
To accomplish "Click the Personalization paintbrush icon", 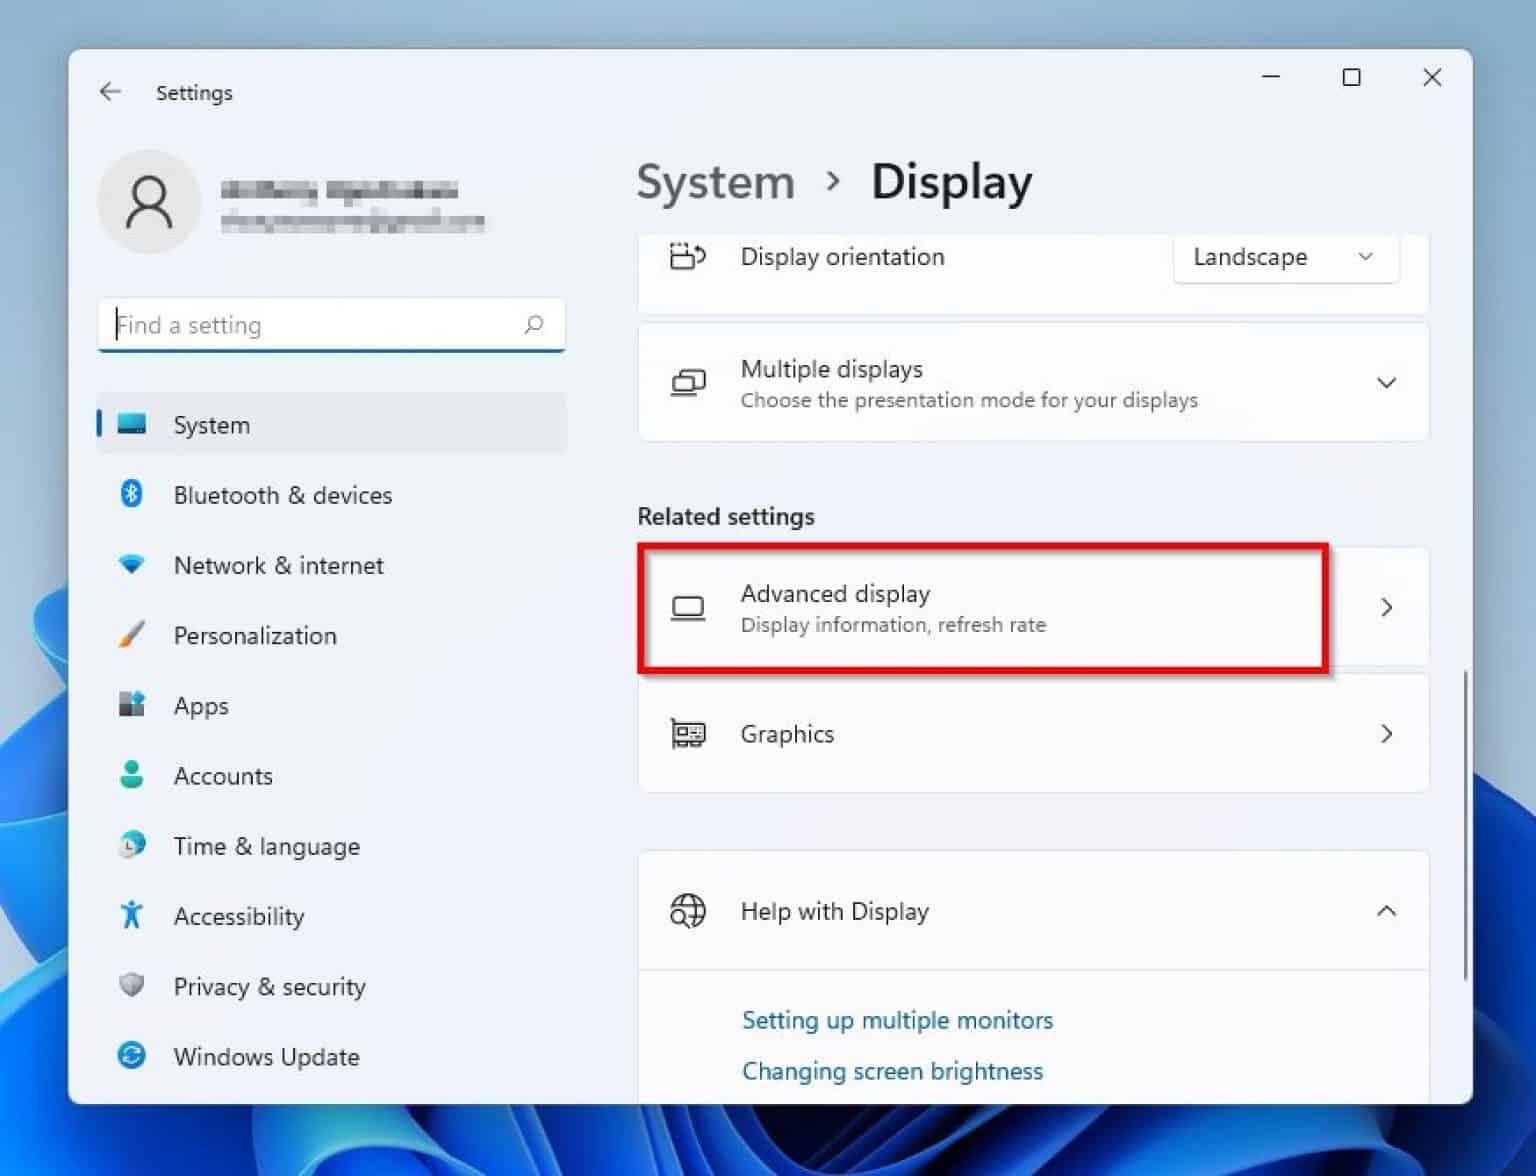I will 132,634.
